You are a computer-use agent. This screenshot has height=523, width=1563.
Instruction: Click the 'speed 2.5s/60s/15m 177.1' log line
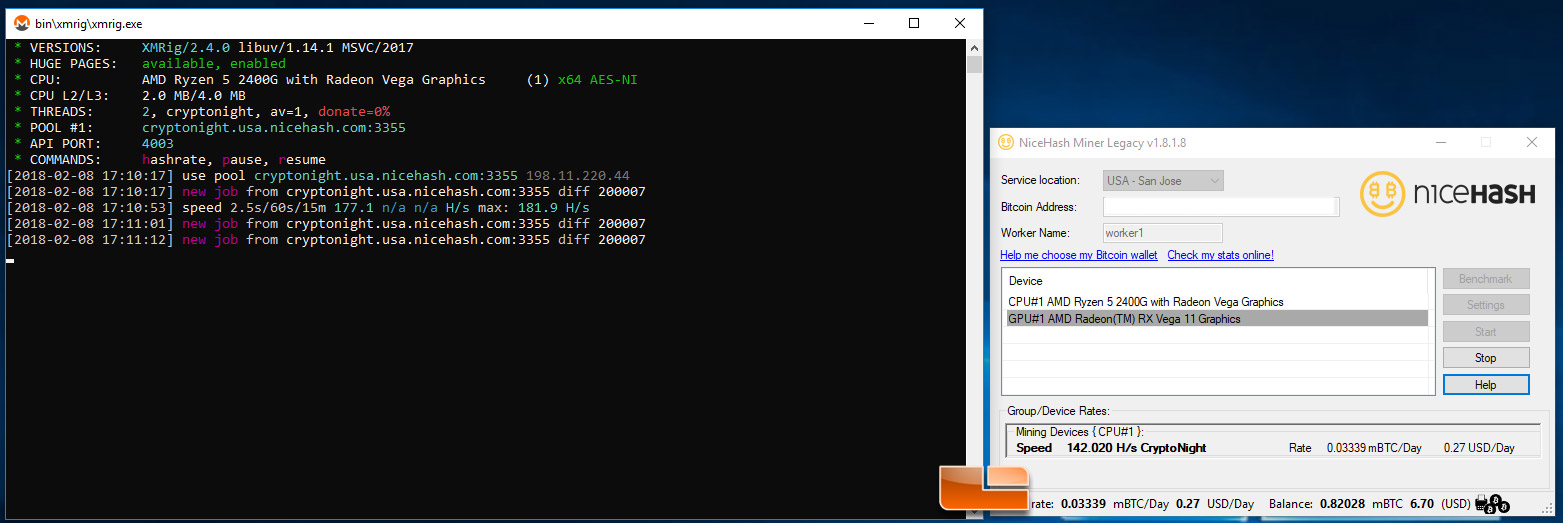click(x=298, y=208)
